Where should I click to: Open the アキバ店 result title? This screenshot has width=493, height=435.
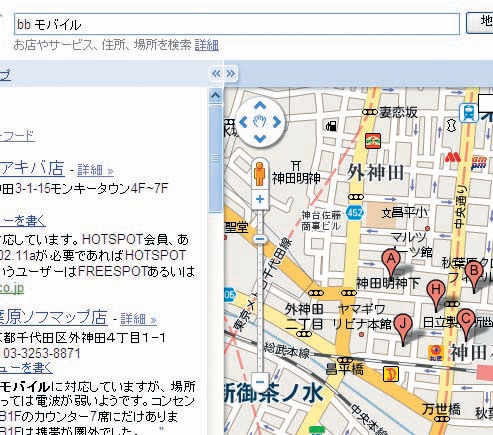[32, 168]
